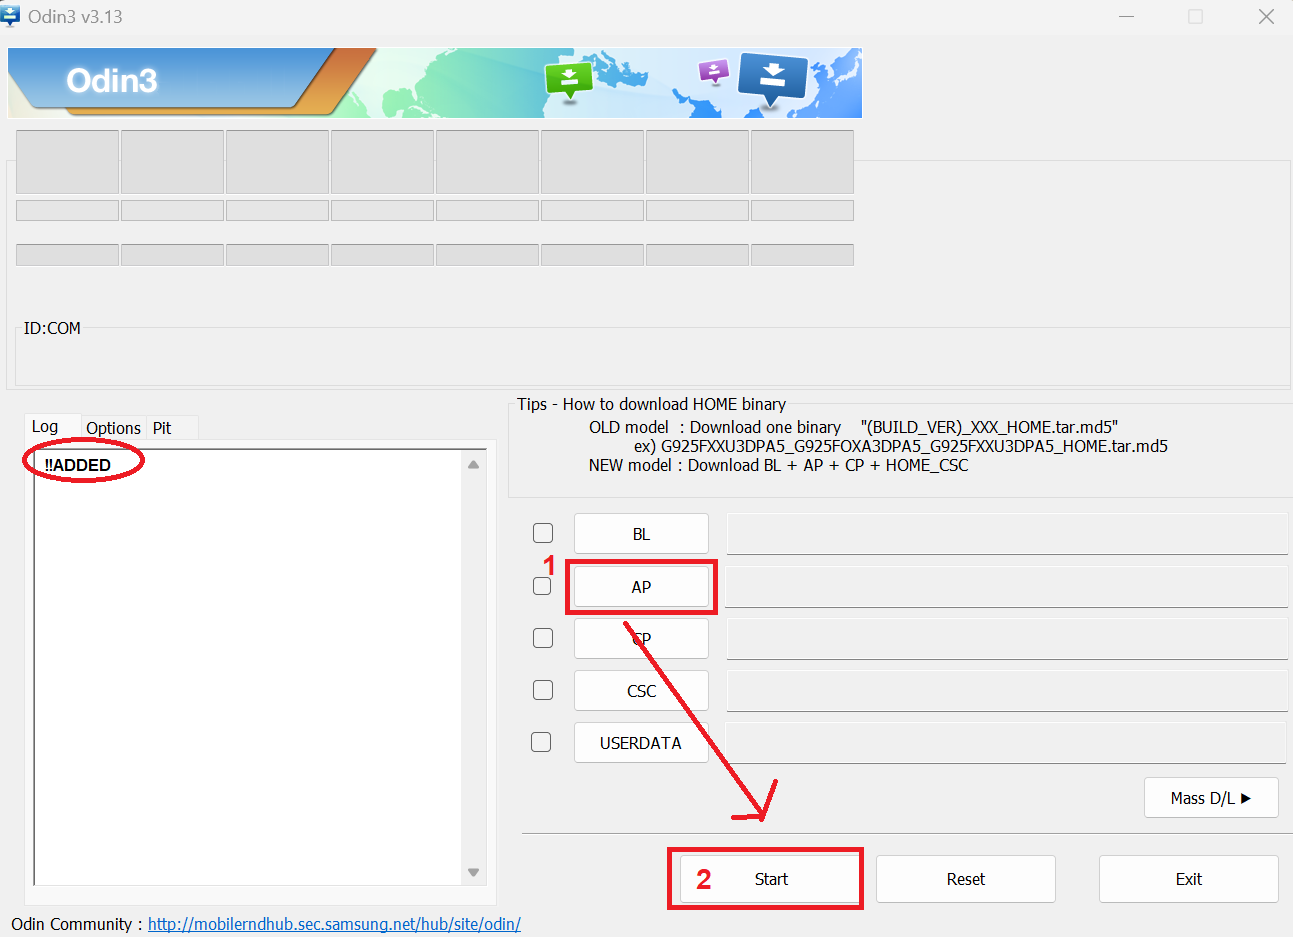1293x937 pixels.
Task: Switch to the Log tab
Action: (x=45, y=426)
